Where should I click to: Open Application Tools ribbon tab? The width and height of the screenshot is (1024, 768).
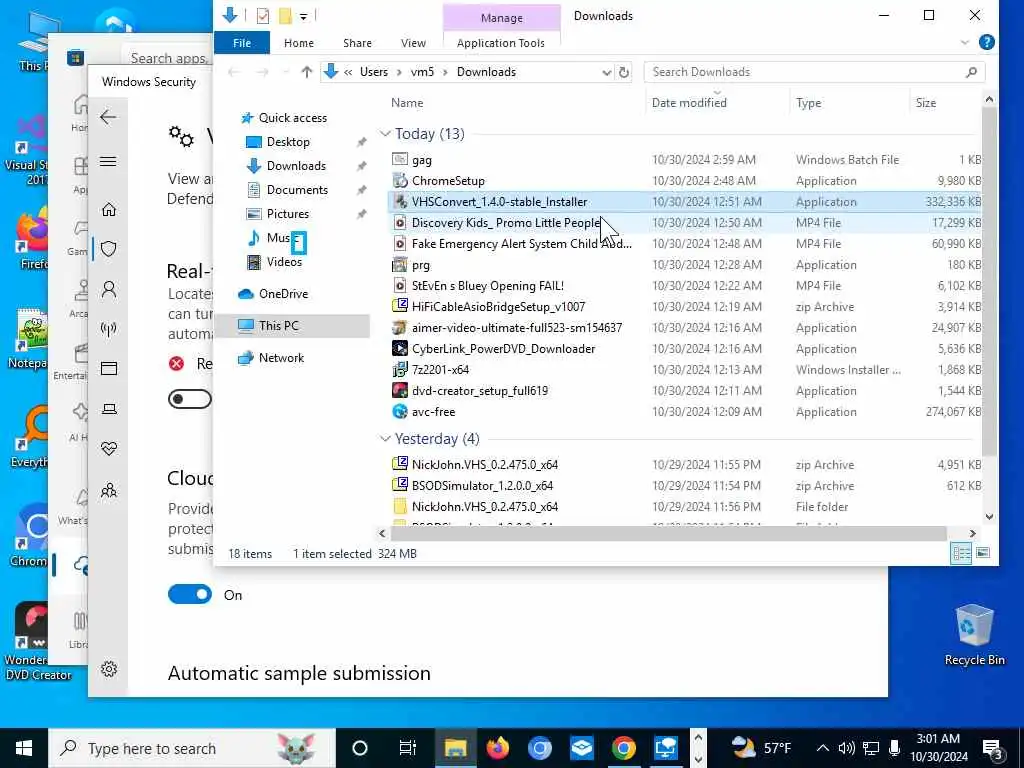(x=501, y=42)
